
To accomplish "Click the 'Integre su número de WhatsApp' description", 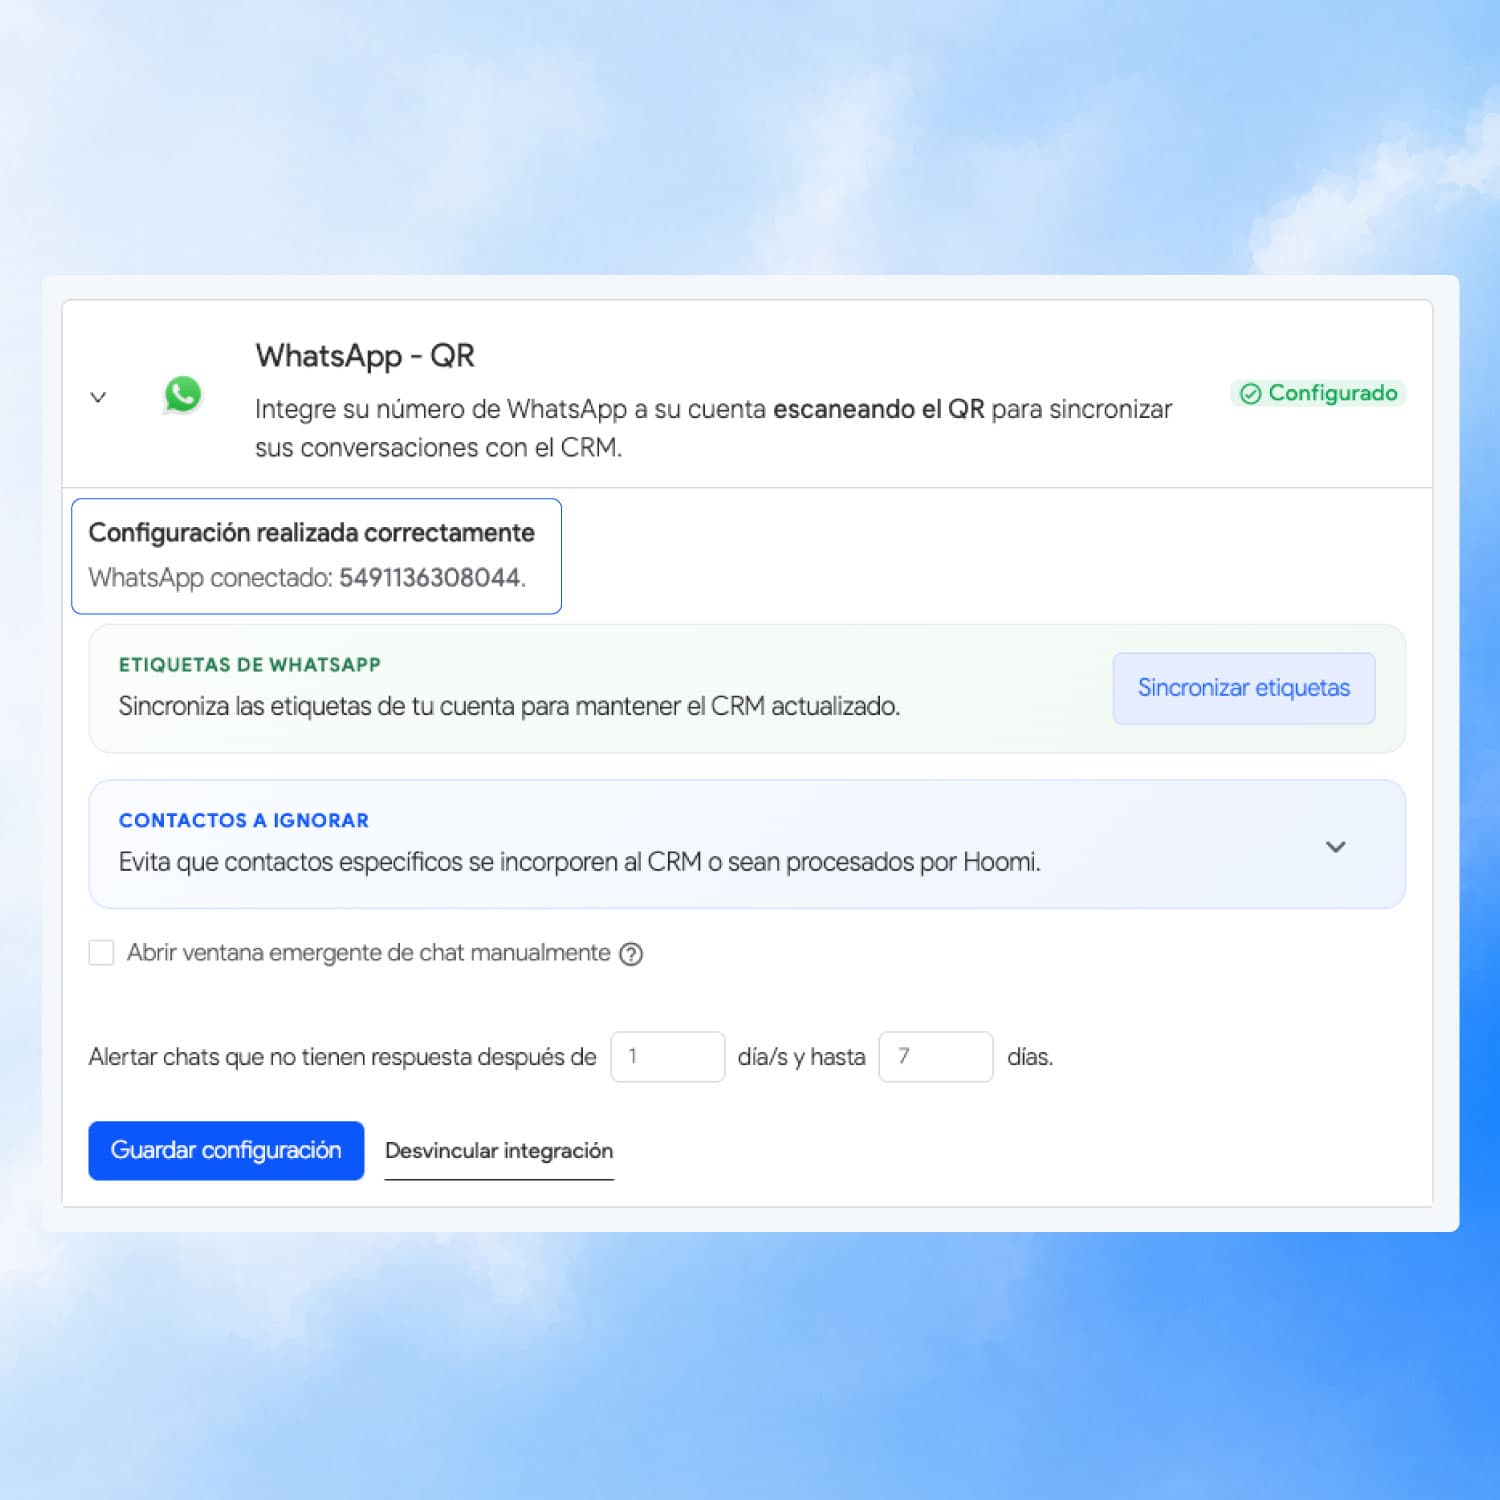I will (713, 428).
